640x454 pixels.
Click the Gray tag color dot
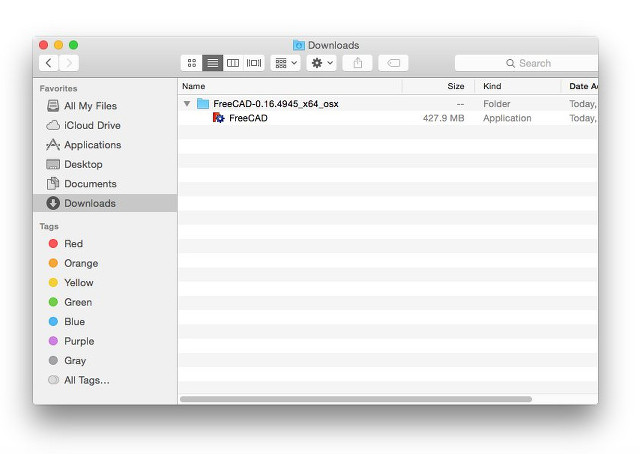coord(53,361)
